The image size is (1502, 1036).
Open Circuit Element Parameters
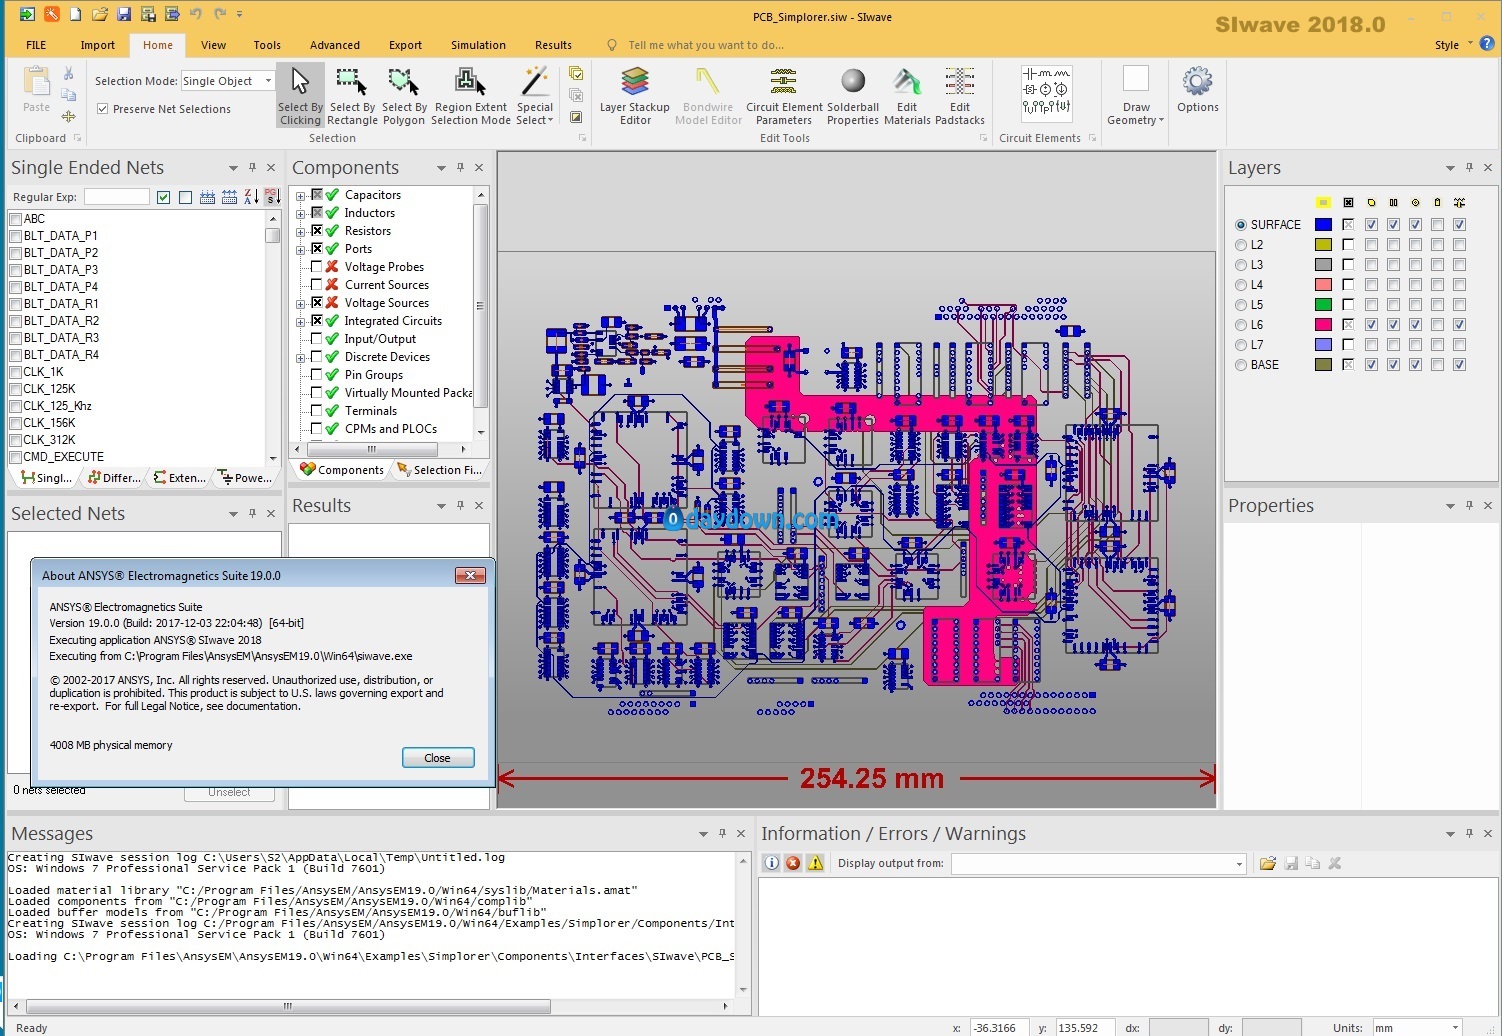click(784, 96)
